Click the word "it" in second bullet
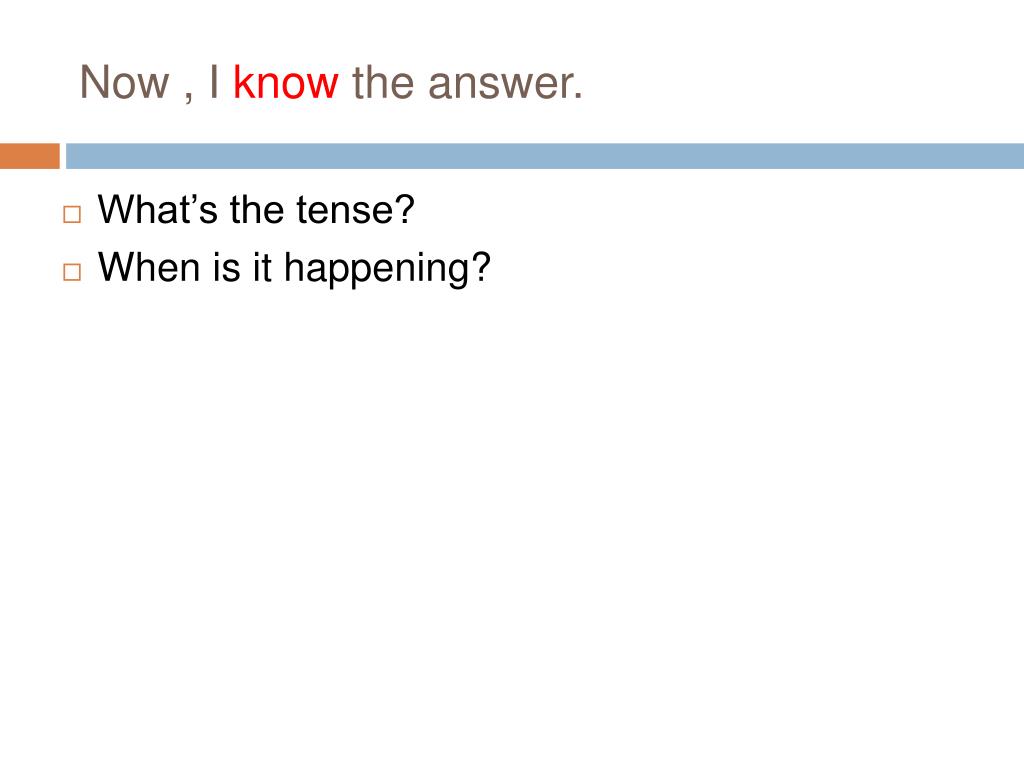The image size is (1024, 768). 262,267
